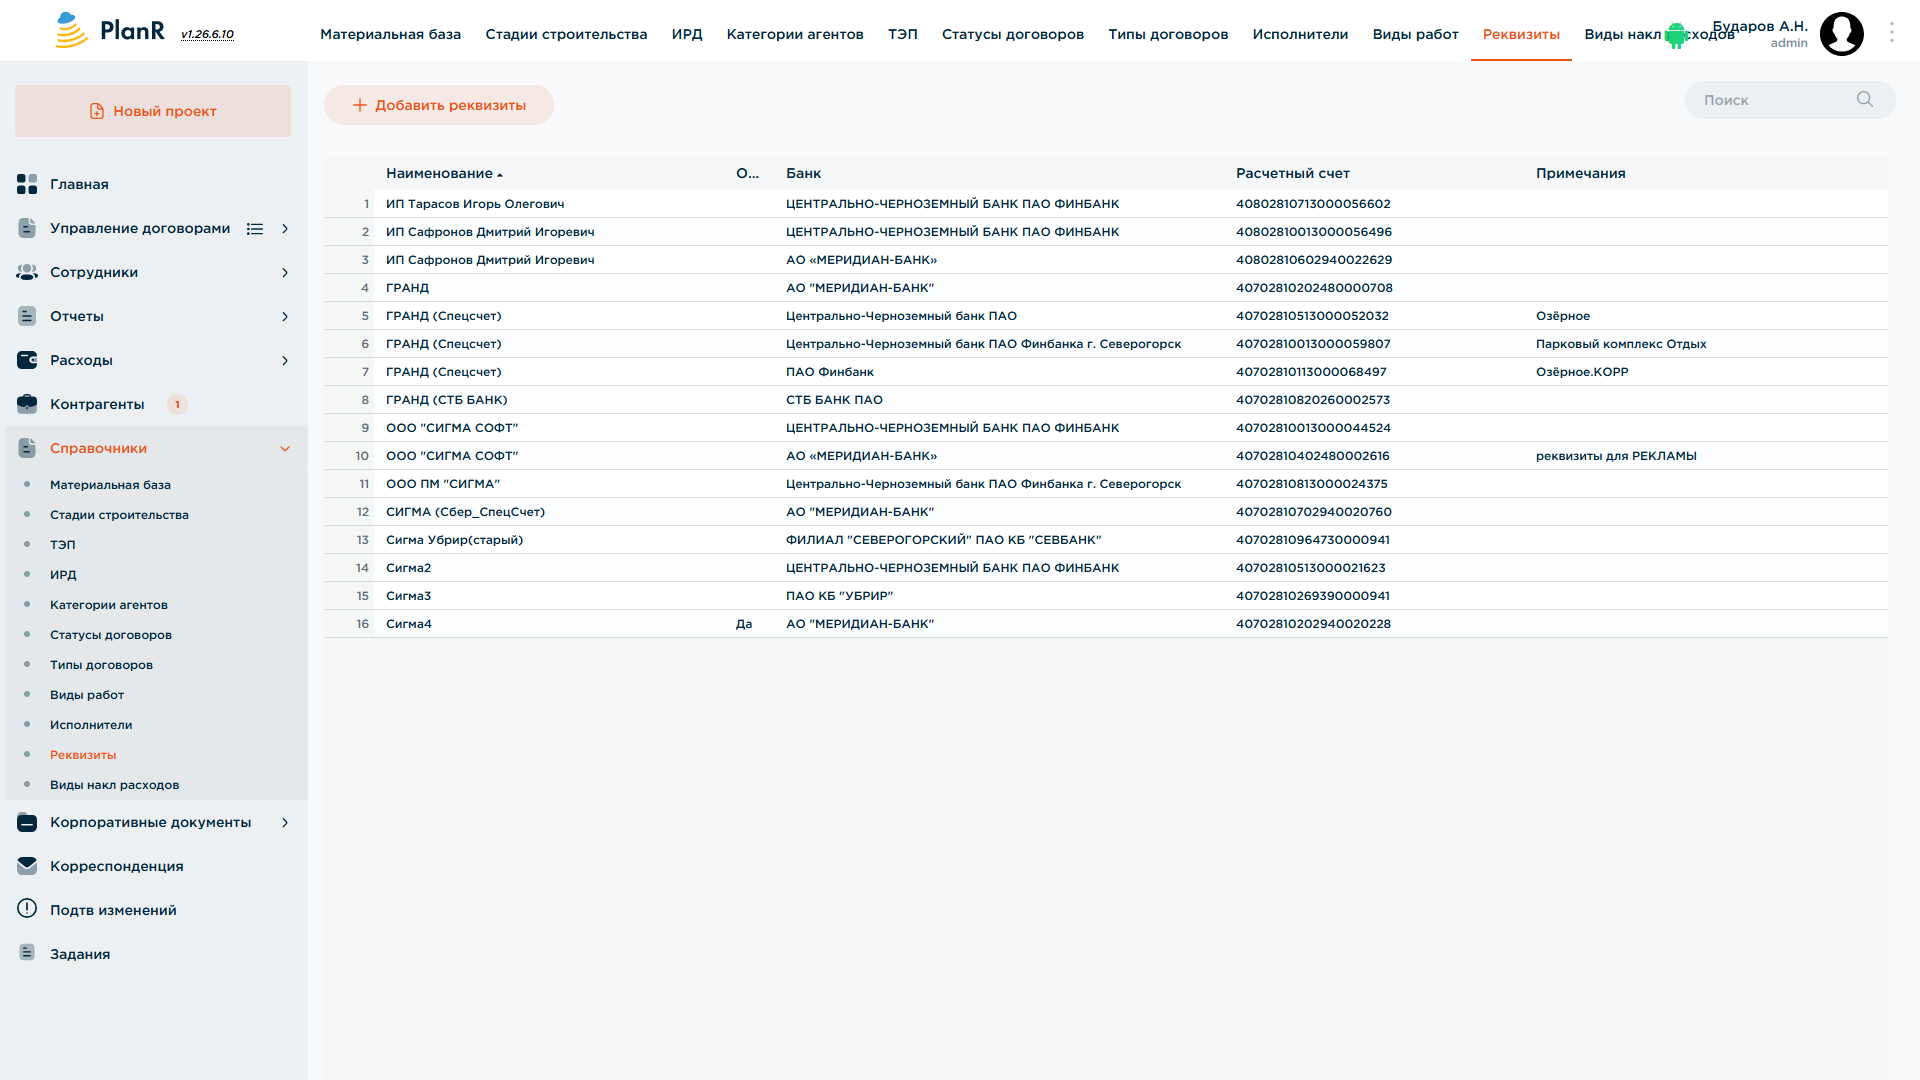
Task: Open the list view icon beside Управление договорами
Action: point(255,229)
